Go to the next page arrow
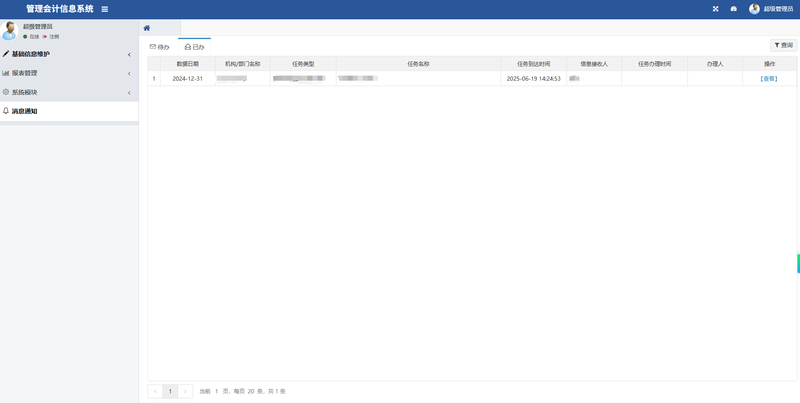The image size is (800, 403). coord(185,391)
